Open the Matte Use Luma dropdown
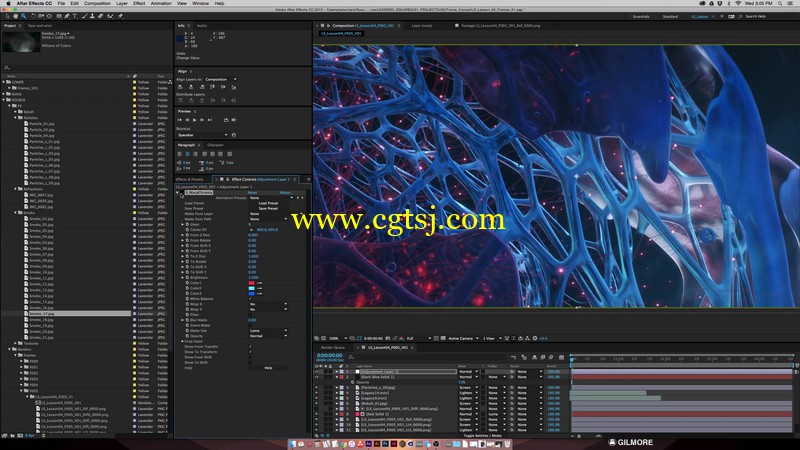Screen dimensions: 800x450 click(268, 331)
